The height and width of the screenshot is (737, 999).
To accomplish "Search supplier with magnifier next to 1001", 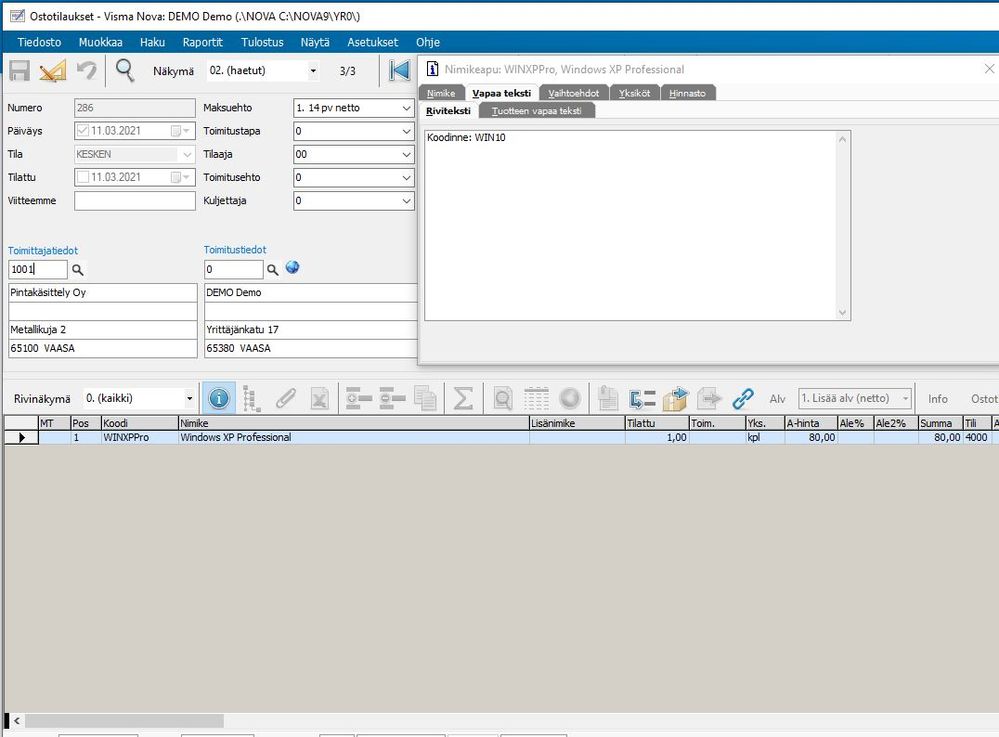I will click(x=78, y=270).
